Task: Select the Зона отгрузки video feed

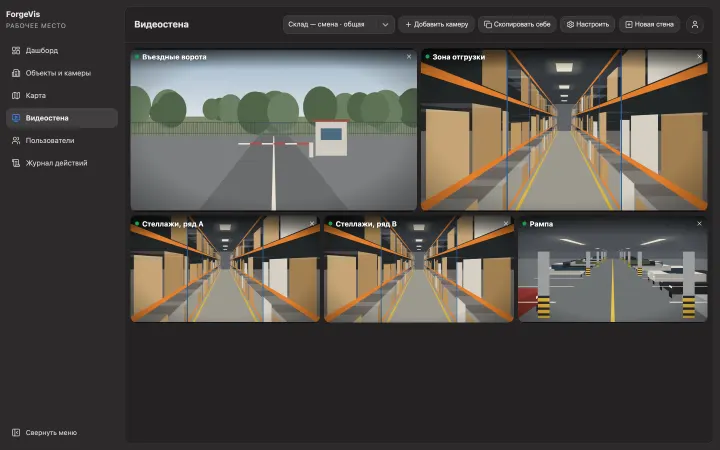Action: pyautogui.click(x=564, y=130)
